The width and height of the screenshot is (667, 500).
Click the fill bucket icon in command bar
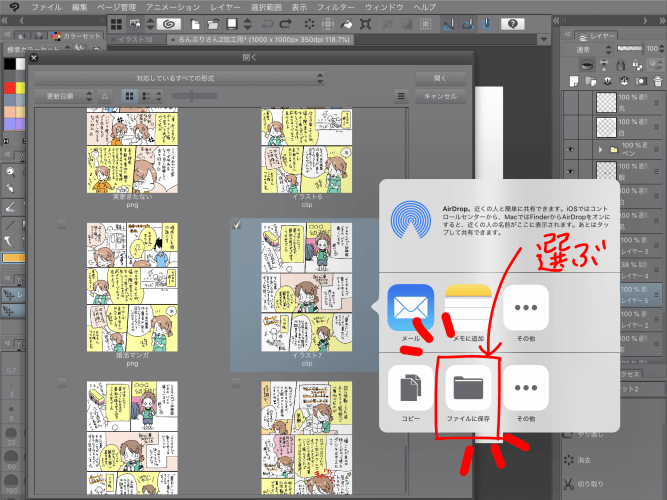pos(347,24)
